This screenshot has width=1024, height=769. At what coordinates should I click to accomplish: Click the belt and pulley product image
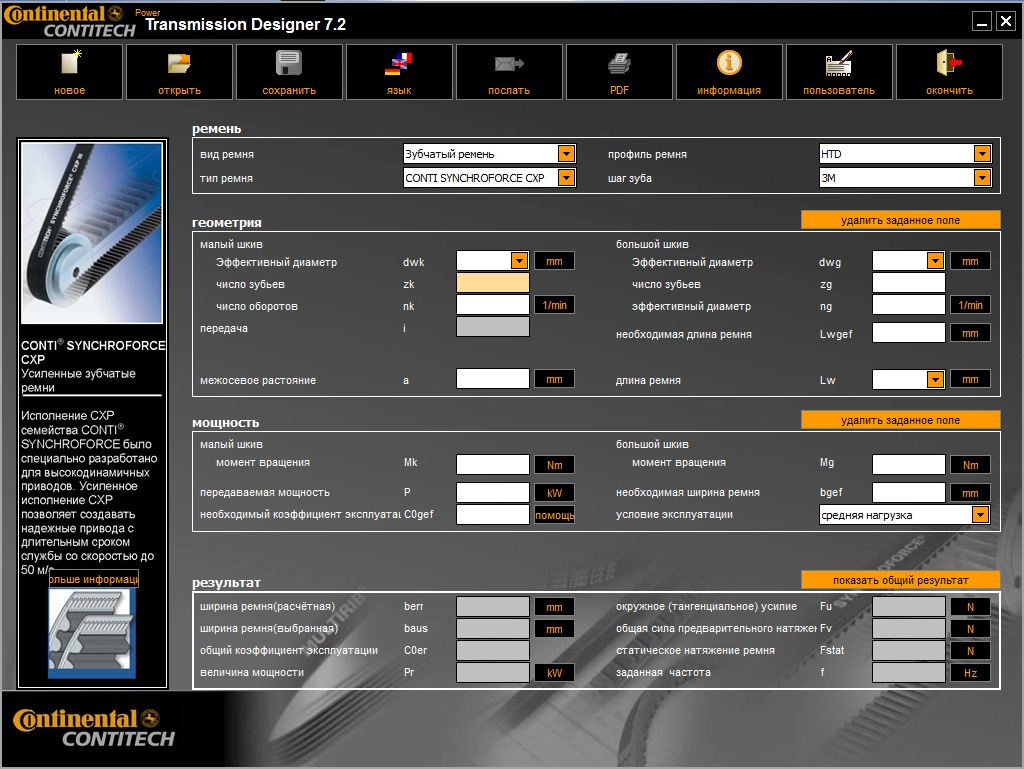[91, 233]
